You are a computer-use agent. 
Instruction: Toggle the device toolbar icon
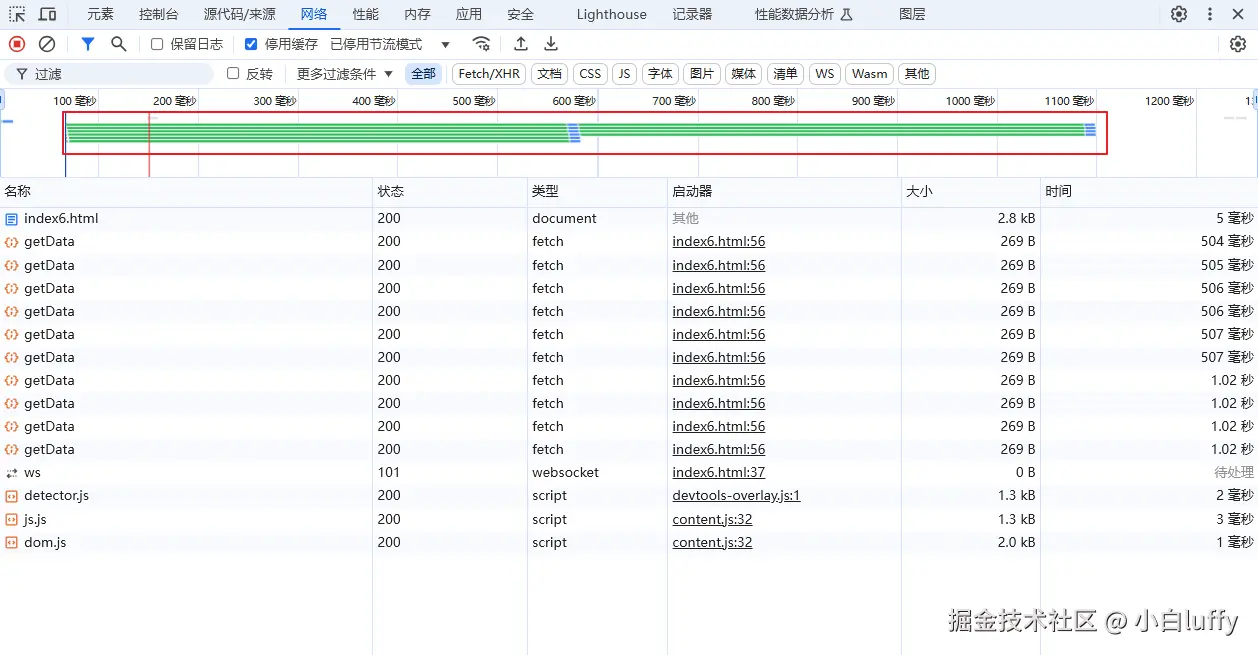click(47, 14)
